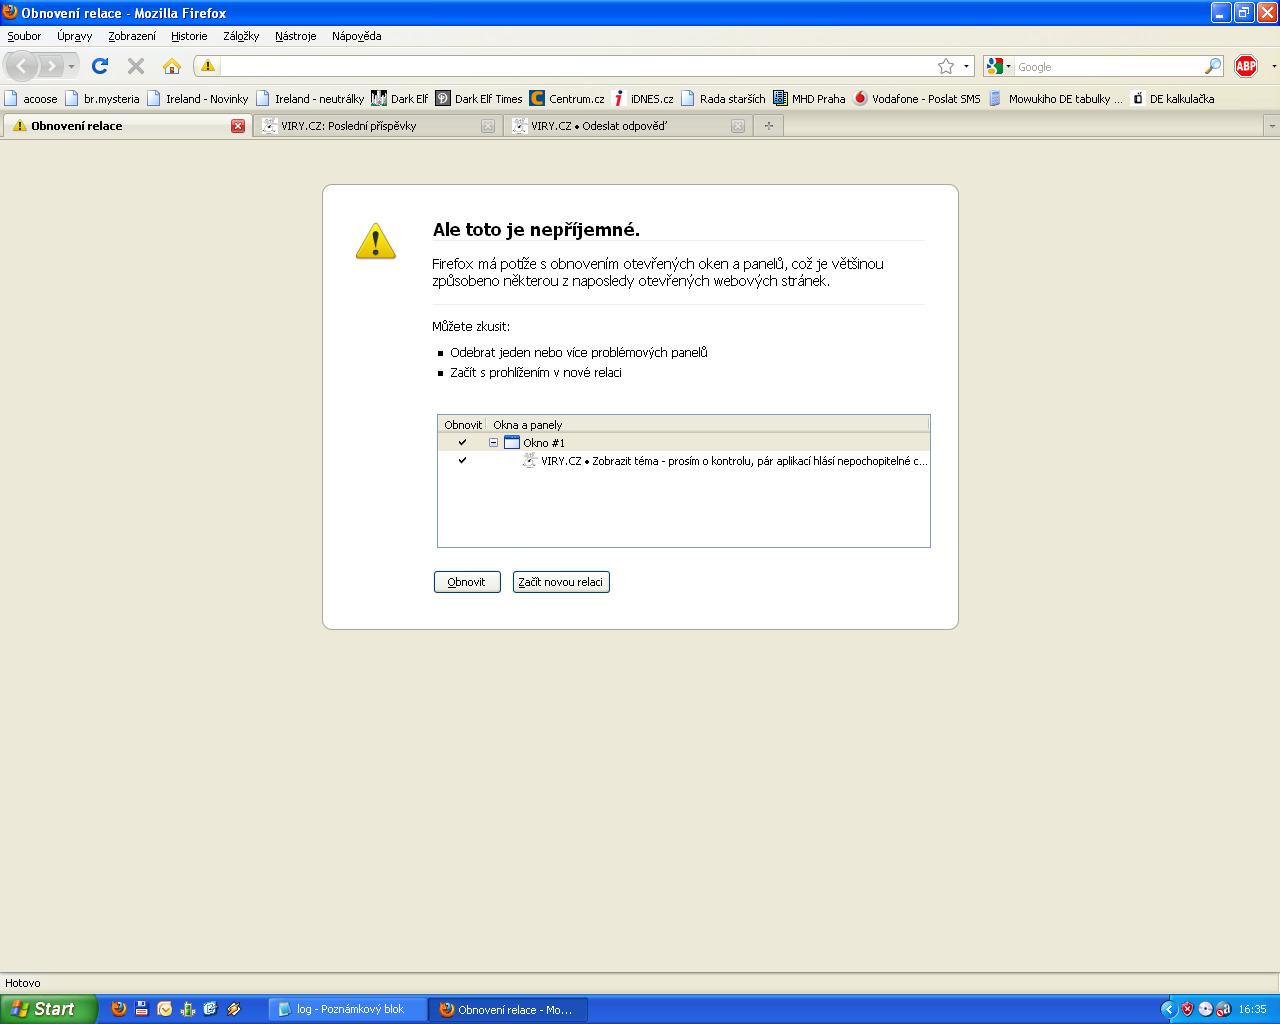Screen dimensions: 1280x1024
Task: Click the search magnifier icon
Action: coord(1213,66)
